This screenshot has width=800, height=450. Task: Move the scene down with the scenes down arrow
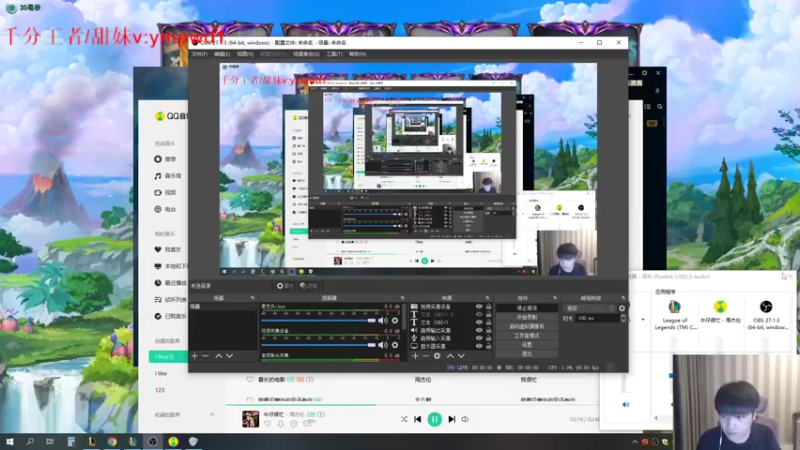coord(230,356)
